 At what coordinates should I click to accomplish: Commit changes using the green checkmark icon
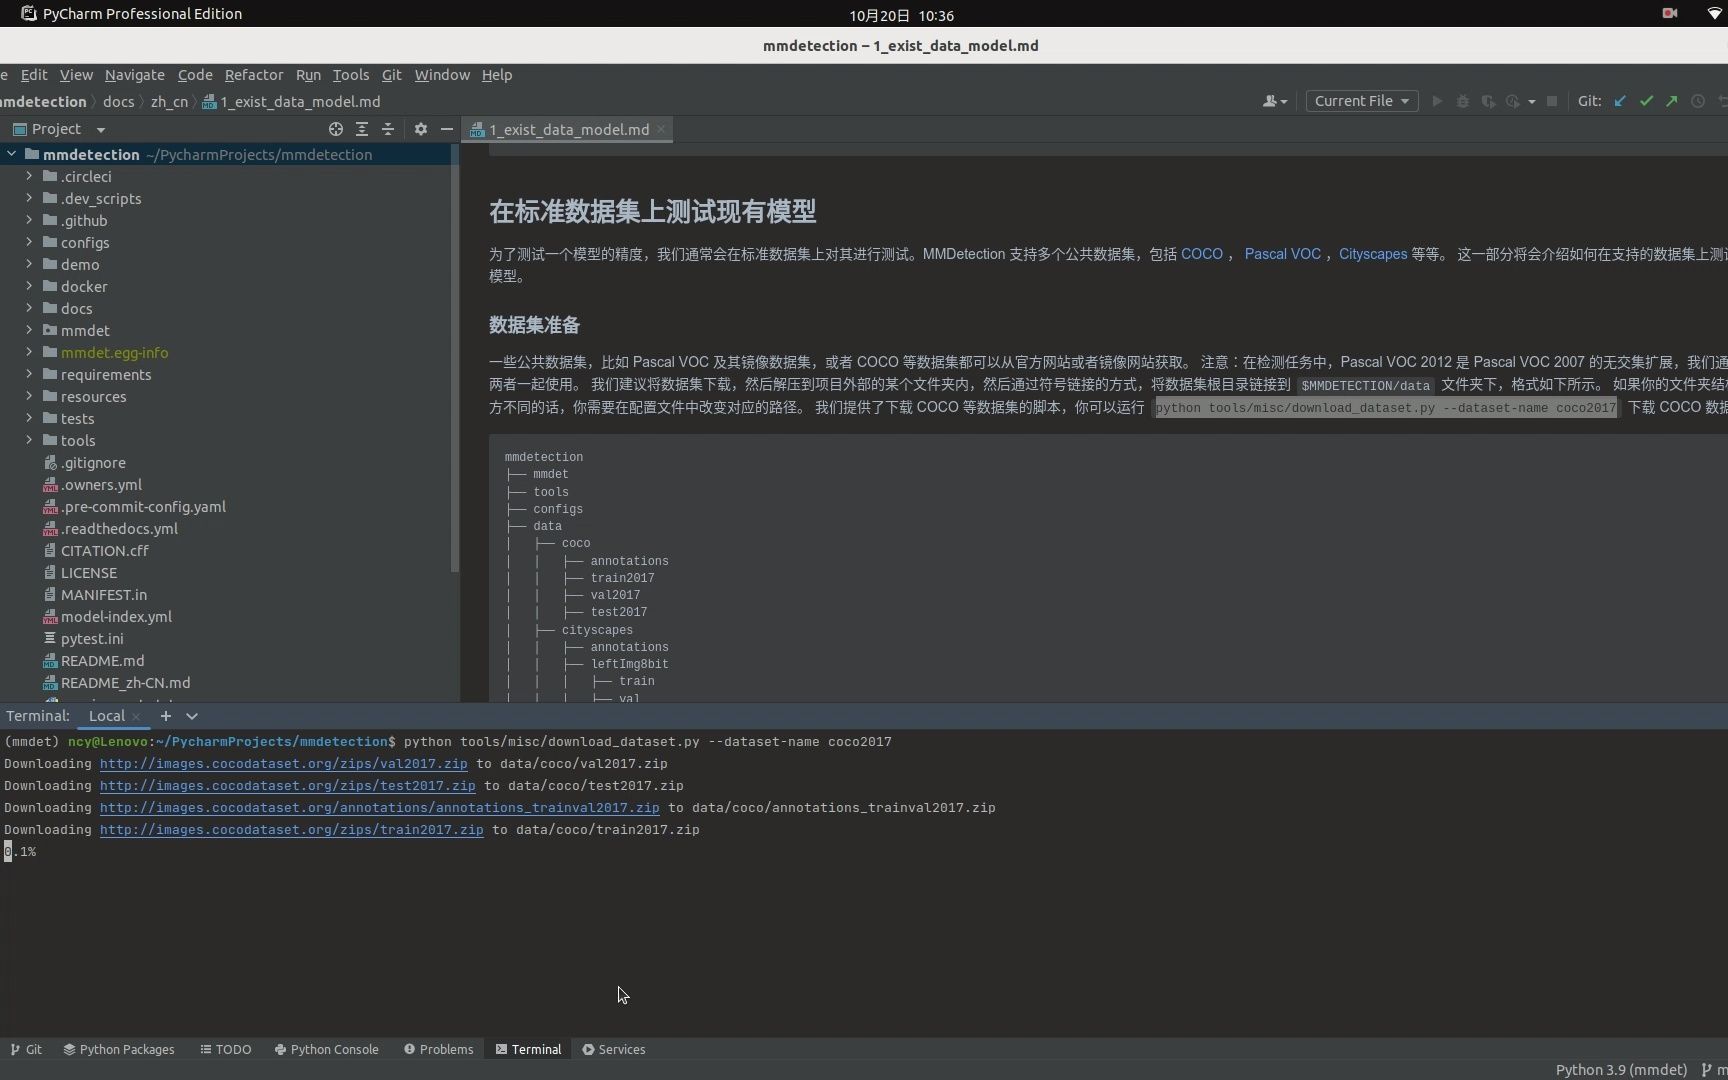1646,101
